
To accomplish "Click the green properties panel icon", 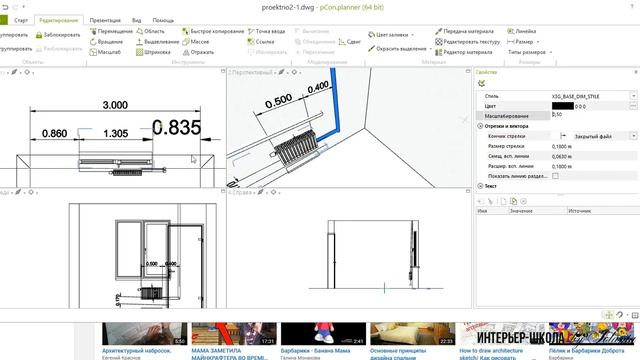I will click(x=482, y=83).
